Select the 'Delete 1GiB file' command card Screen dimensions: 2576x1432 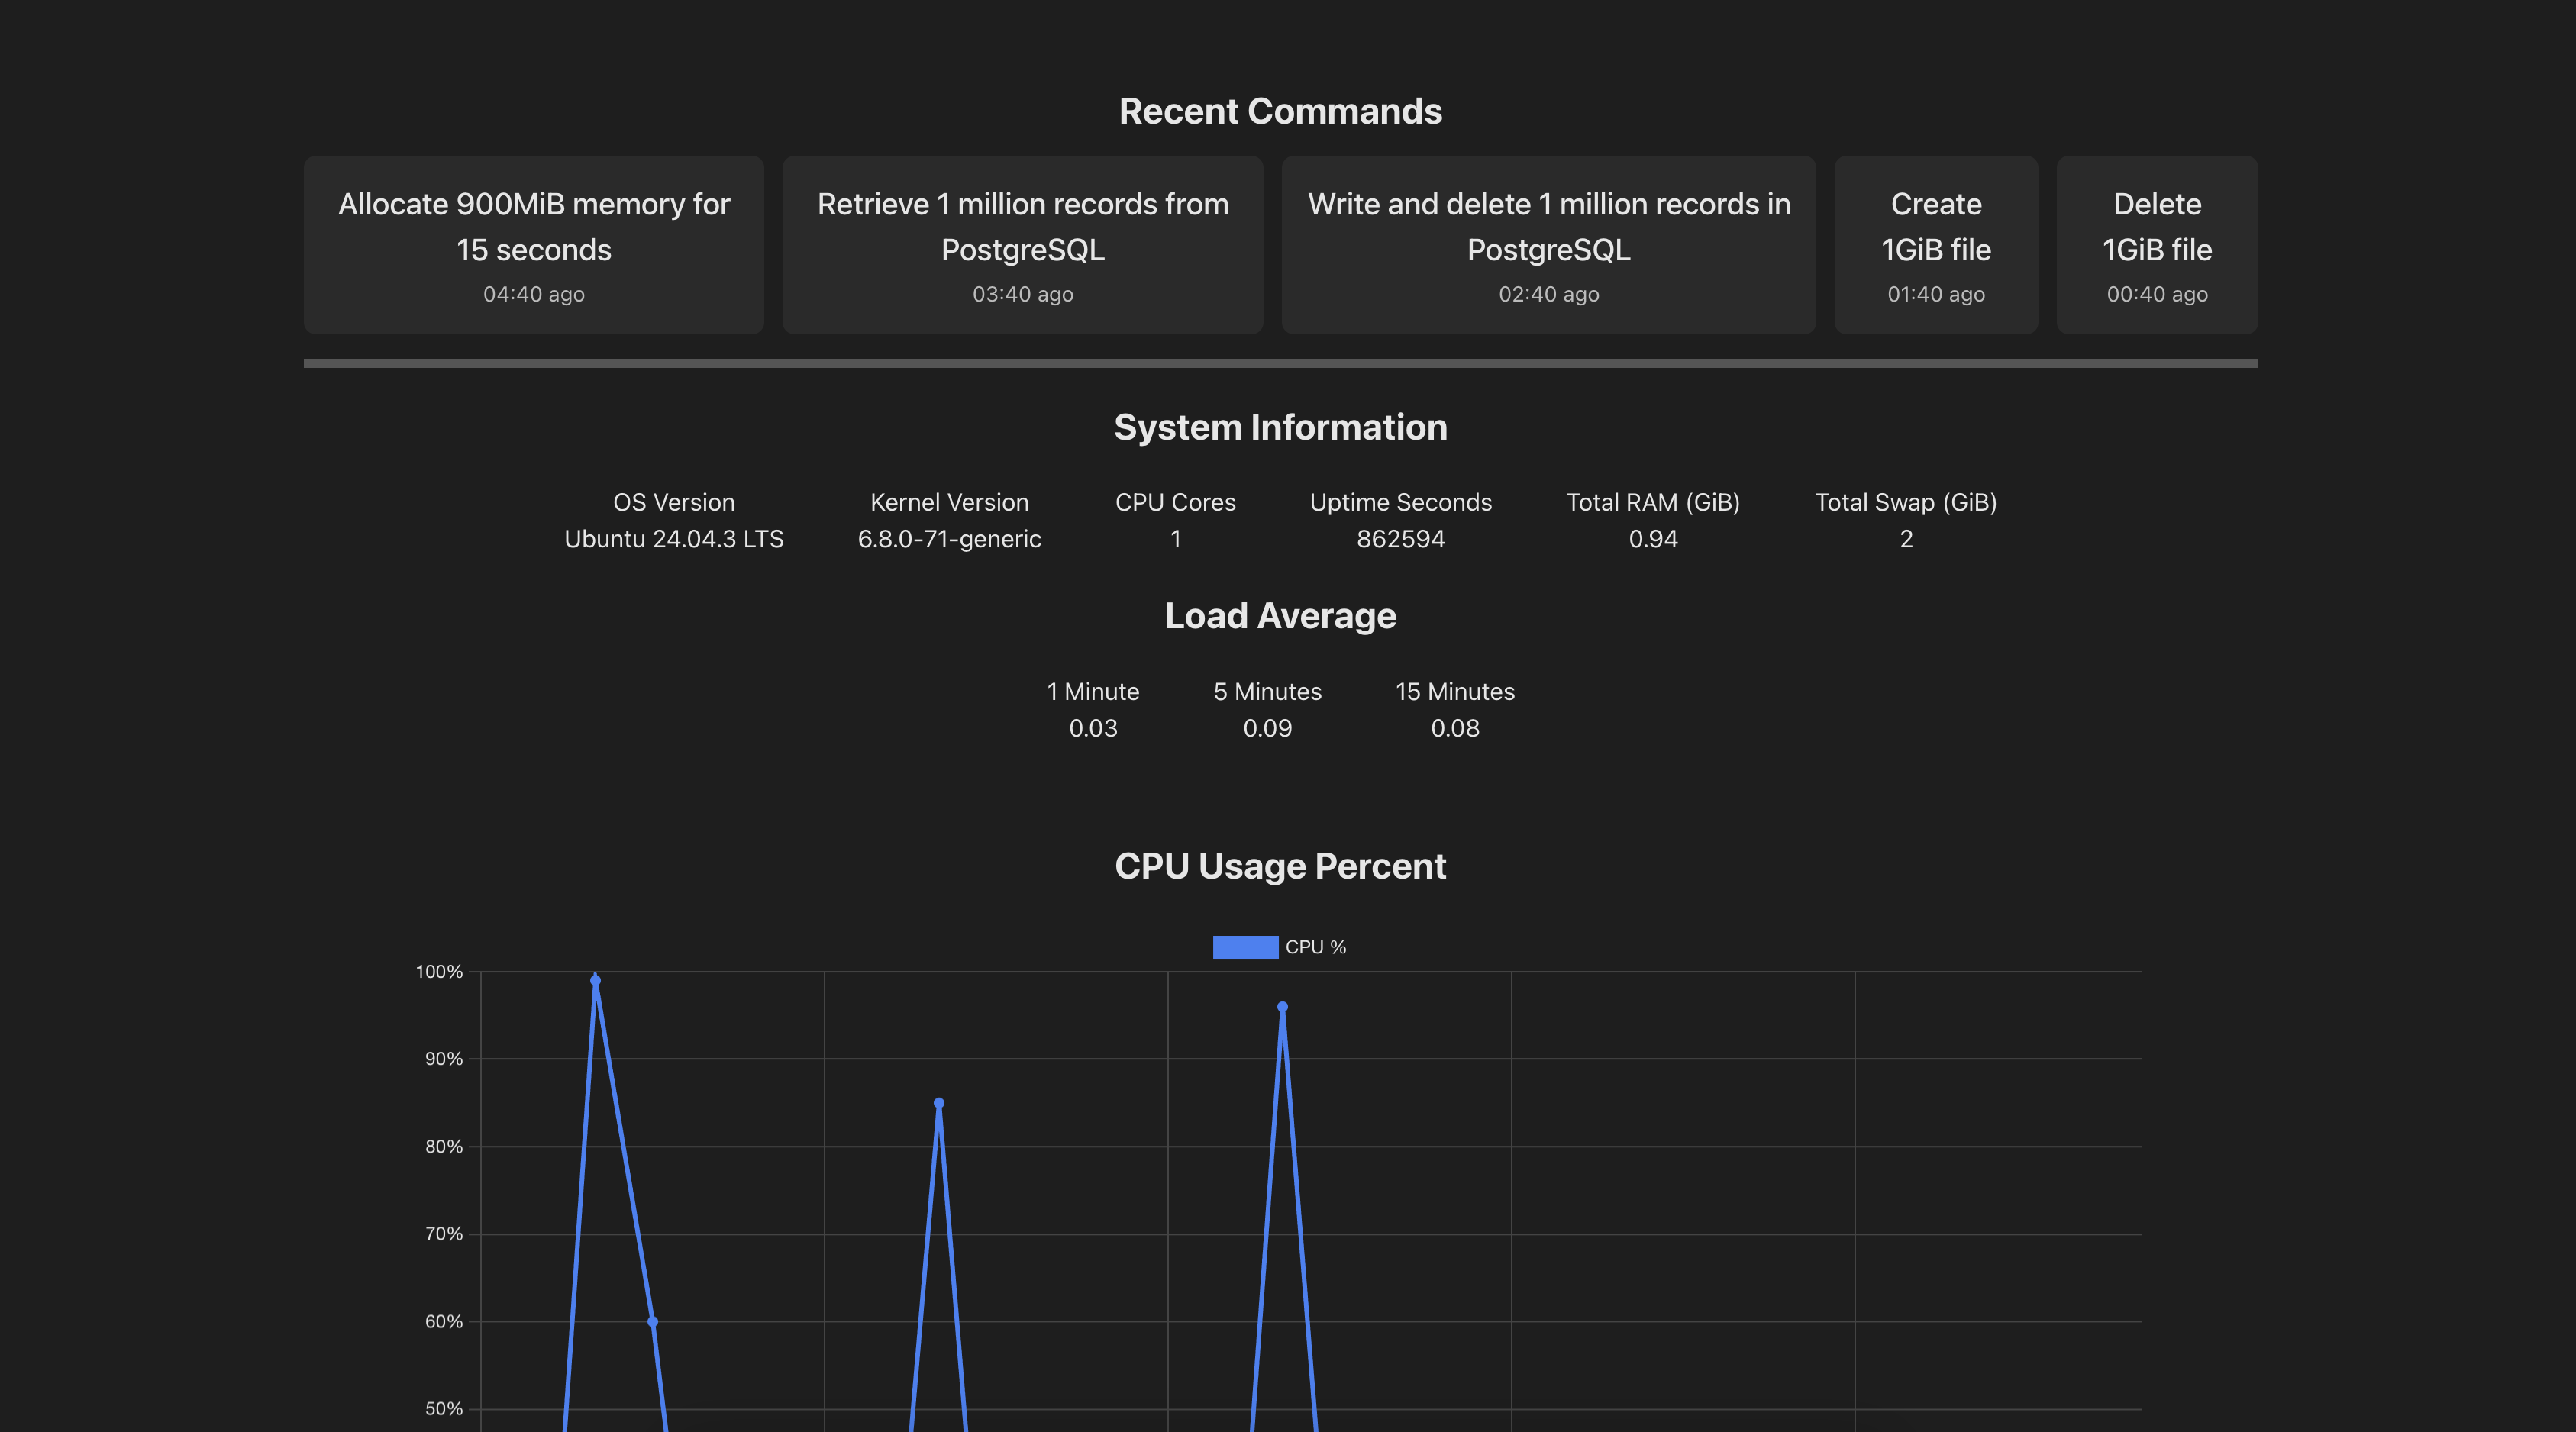coord(2156,245)
